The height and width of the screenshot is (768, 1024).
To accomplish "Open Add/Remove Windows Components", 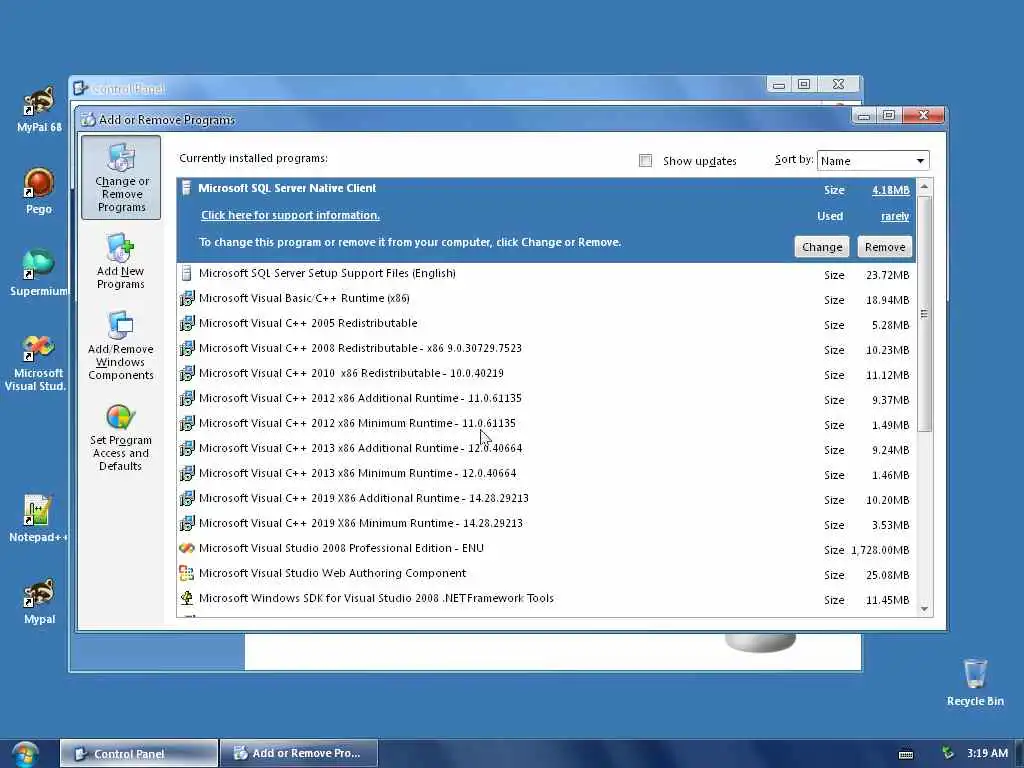I will (x=121, y=345).
